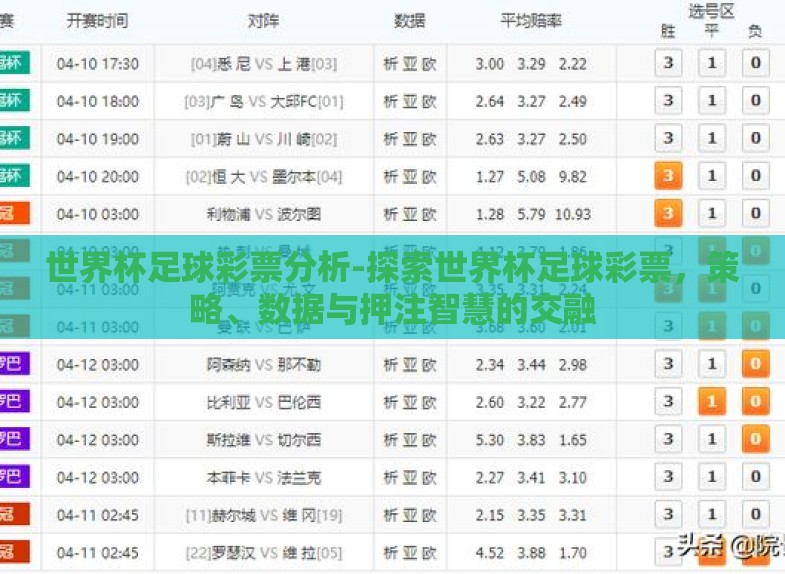This screenshot has width=785, height=574.
Task: Open 析 link for 利物浦 VS 波尔图
Action: [390, 214]
